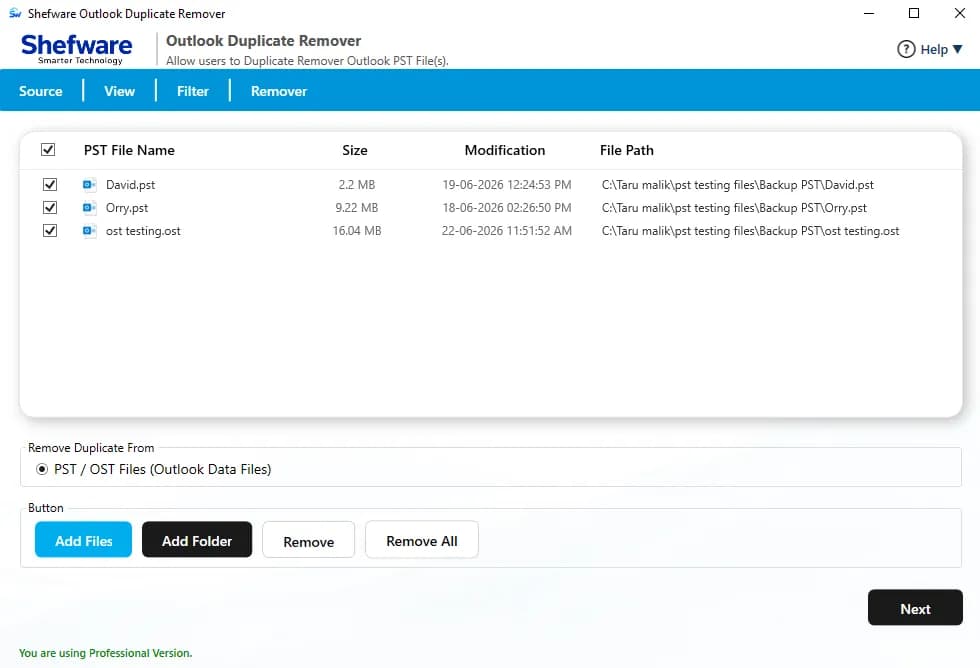The image size is (980, 668).
Task: Select the Orry.pst file name
Action: click(127, 209)
